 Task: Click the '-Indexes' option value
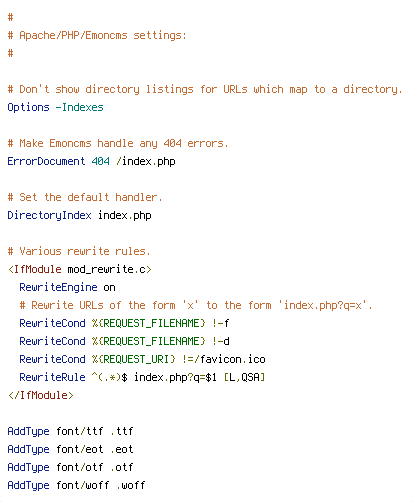pyautogui.click(x=79, y=107)
